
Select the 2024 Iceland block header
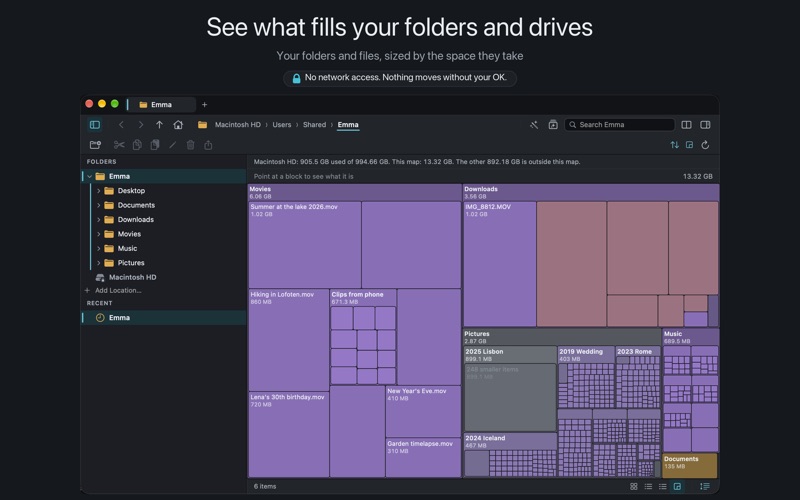(x=510, y=441)
